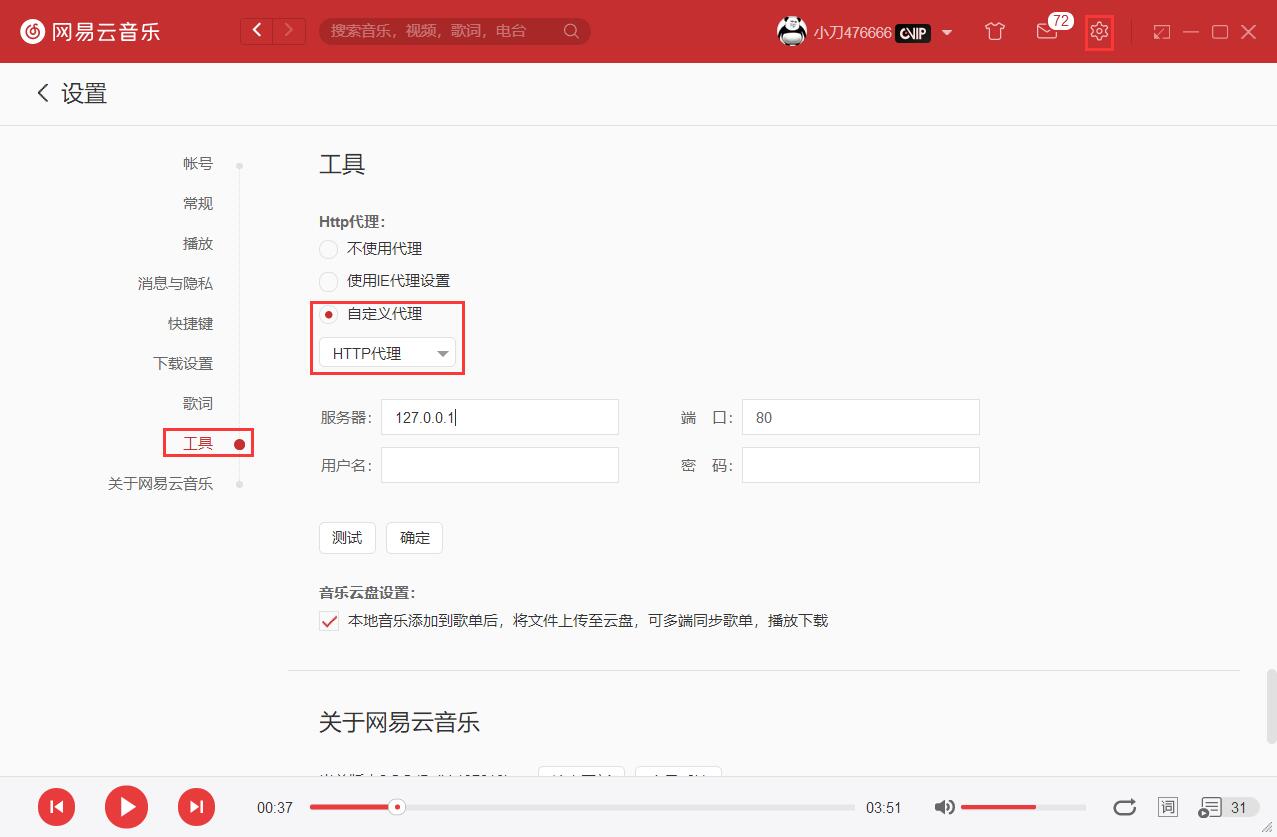This screenshot has height=837, width=1277.
Task: Switch to mini player mode icon
Action: [1161, 32]
